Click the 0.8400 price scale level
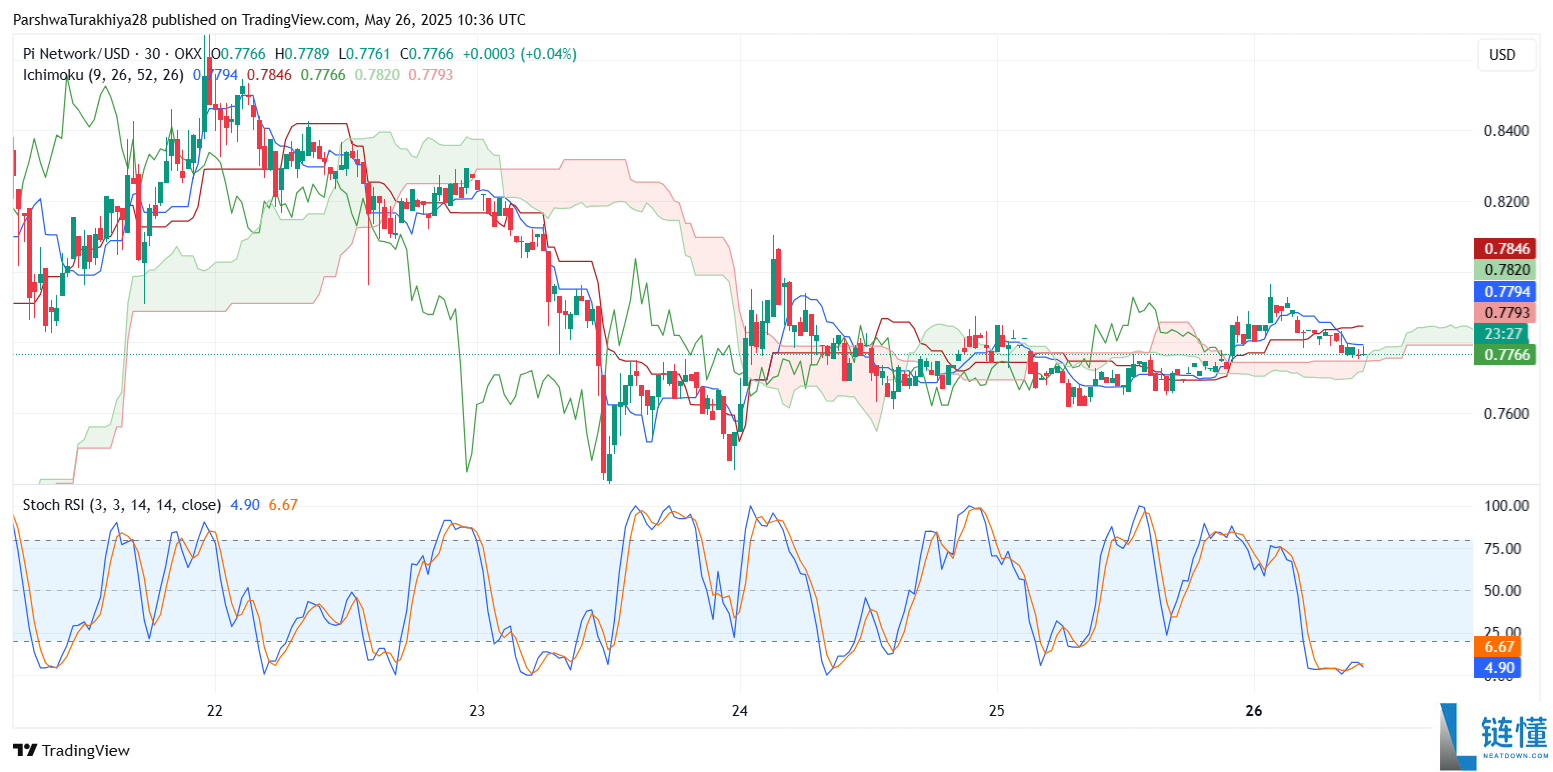This screenshot has width=1553, height=772. click(x=1504, y=131)
